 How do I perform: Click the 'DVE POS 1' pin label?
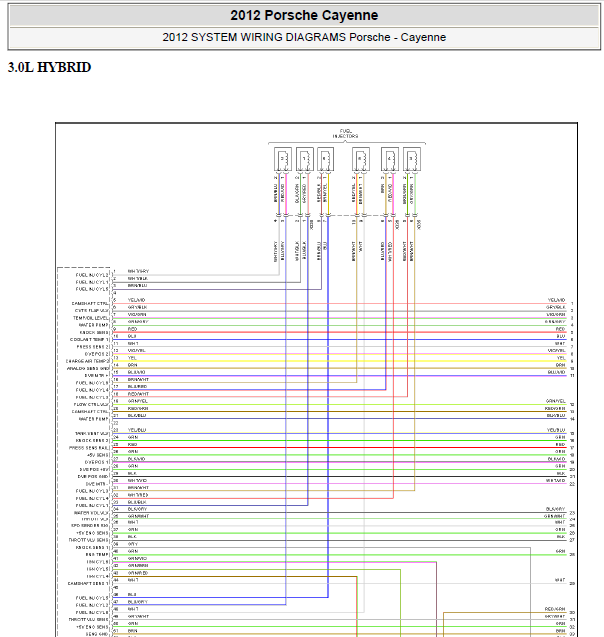(x=97, y=462)
